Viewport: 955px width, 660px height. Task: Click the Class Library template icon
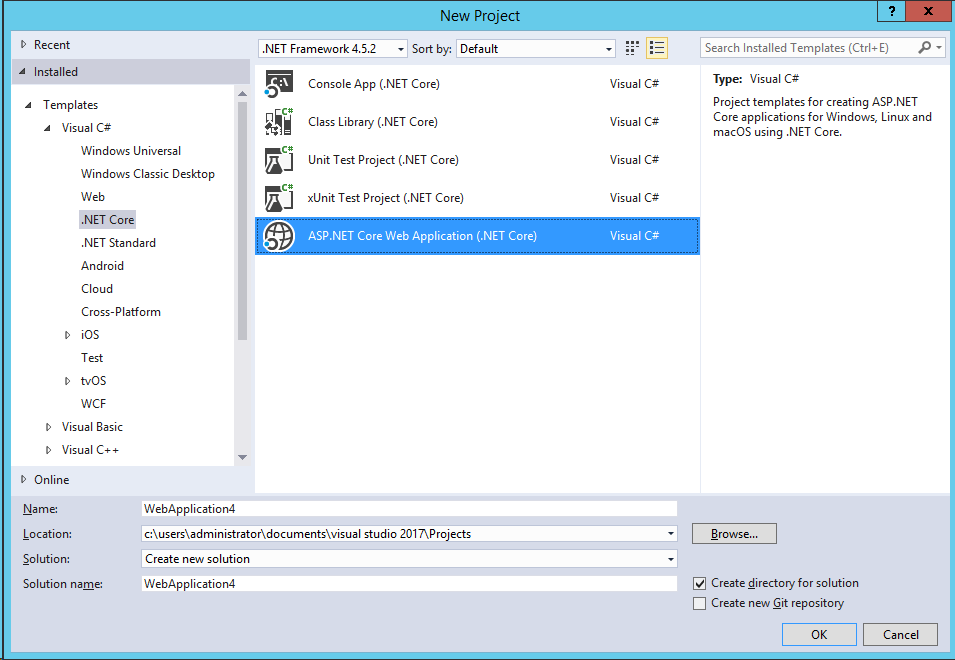pos(279,122)
